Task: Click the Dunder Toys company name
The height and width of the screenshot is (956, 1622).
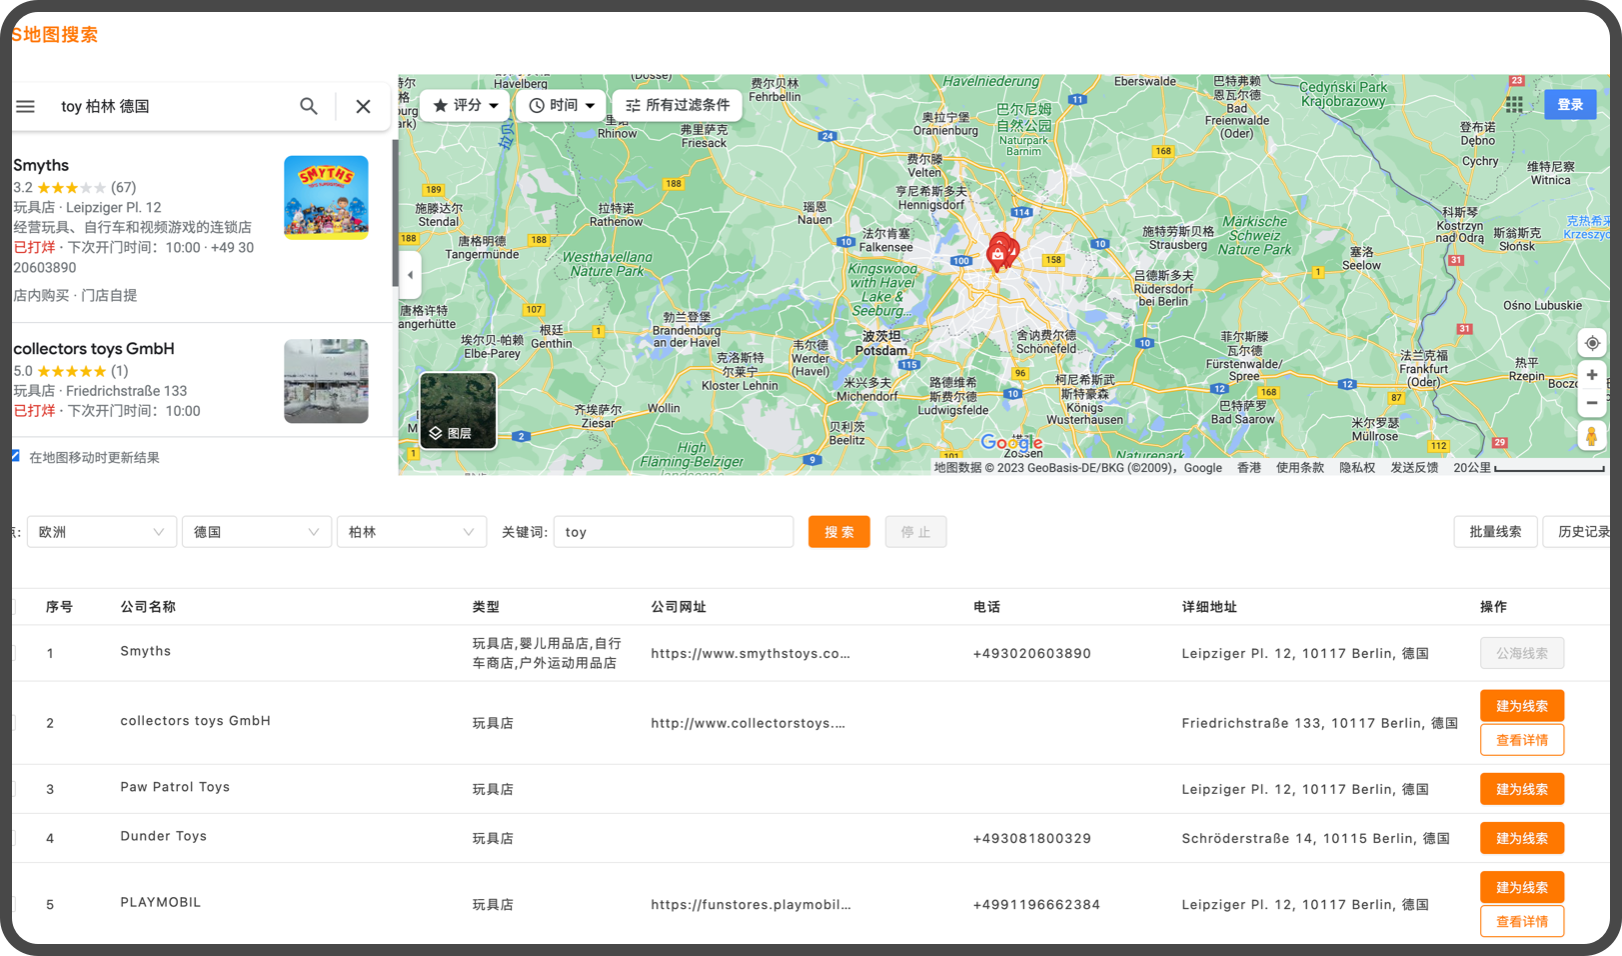Action: [x=163, y=836]
